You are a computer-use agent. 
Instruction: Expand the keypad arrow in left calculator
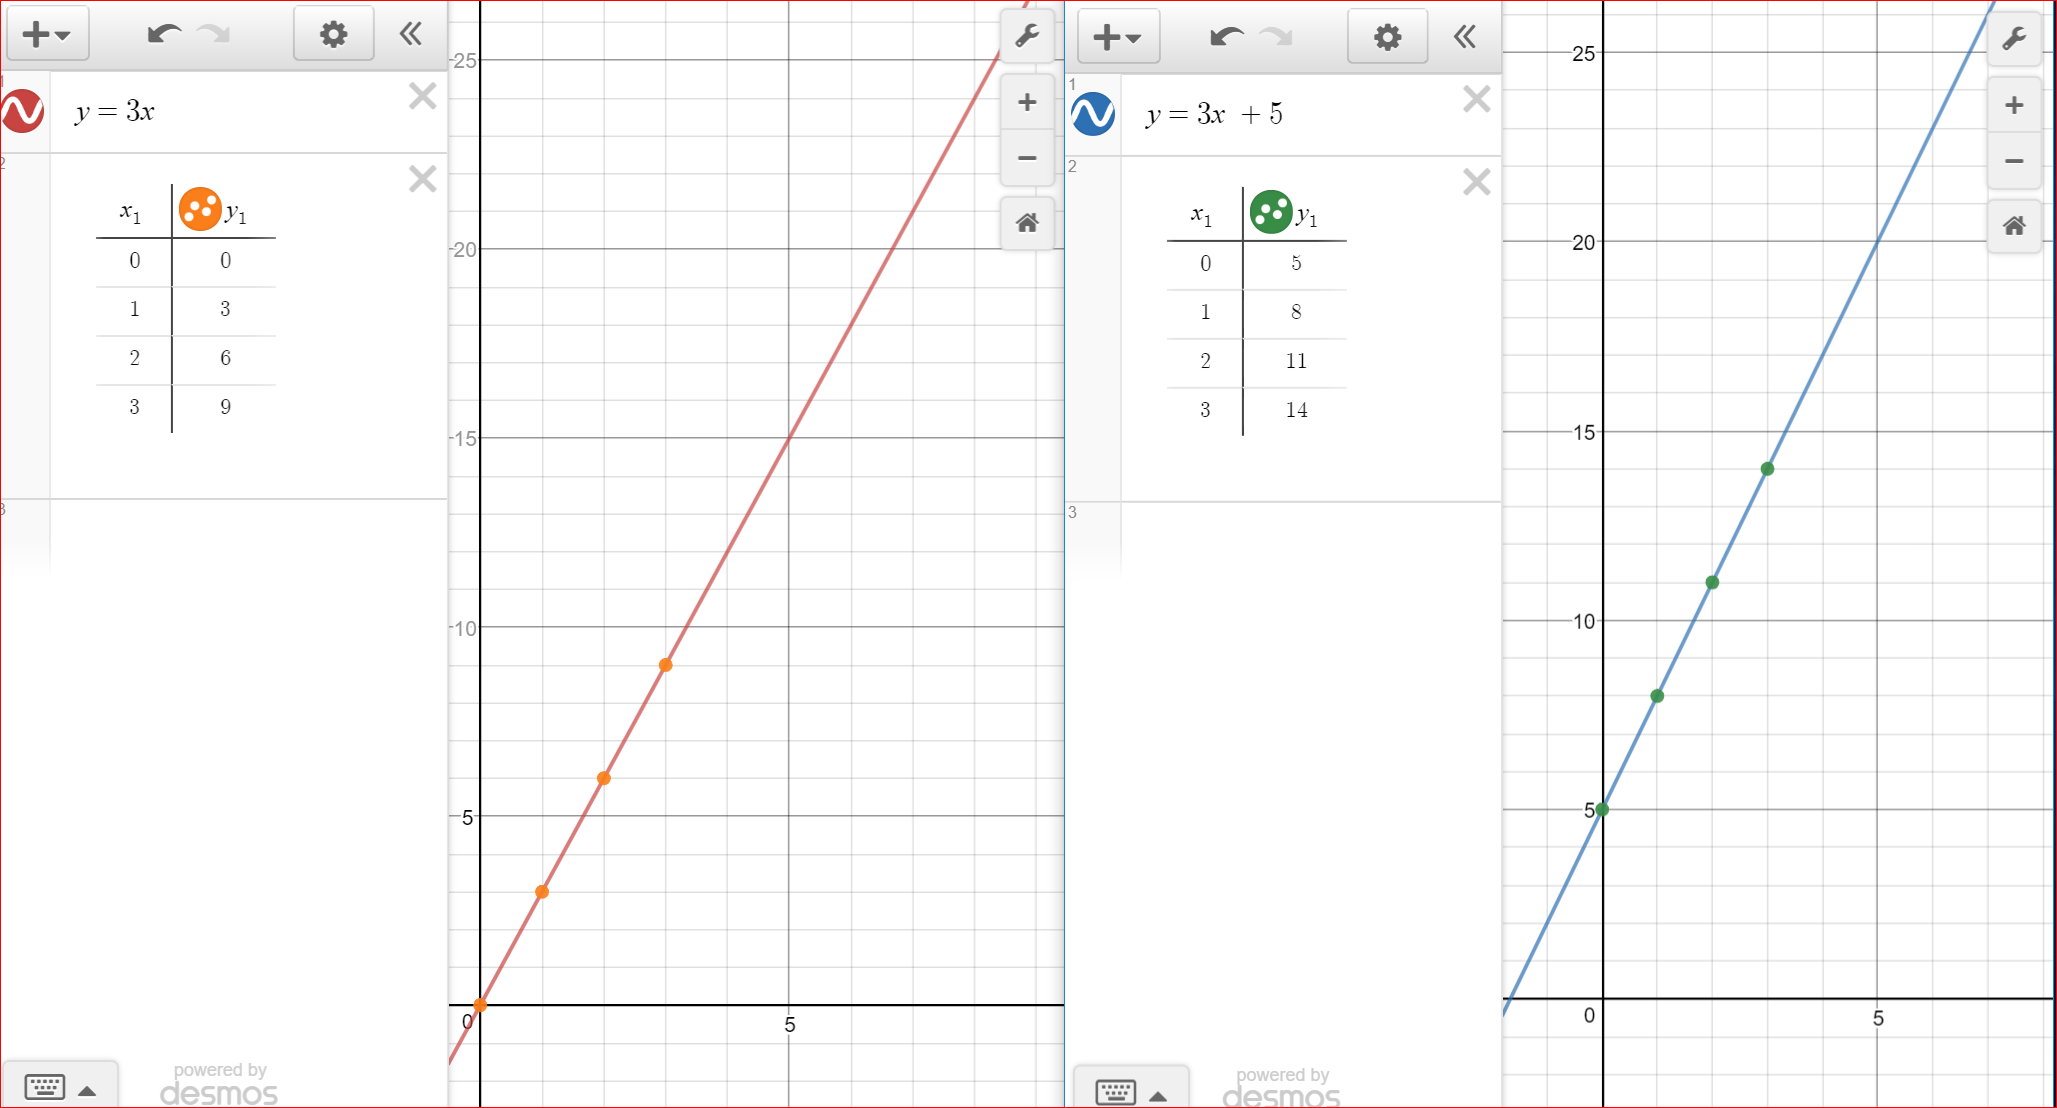[x=87, y=1091]
